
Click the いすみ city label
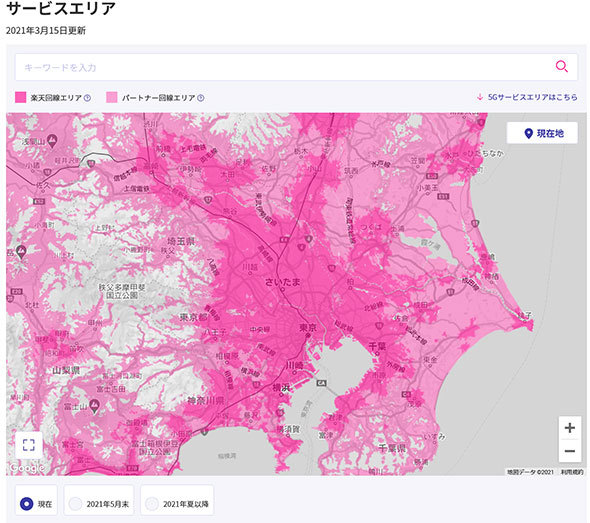[x=434, y=436]
